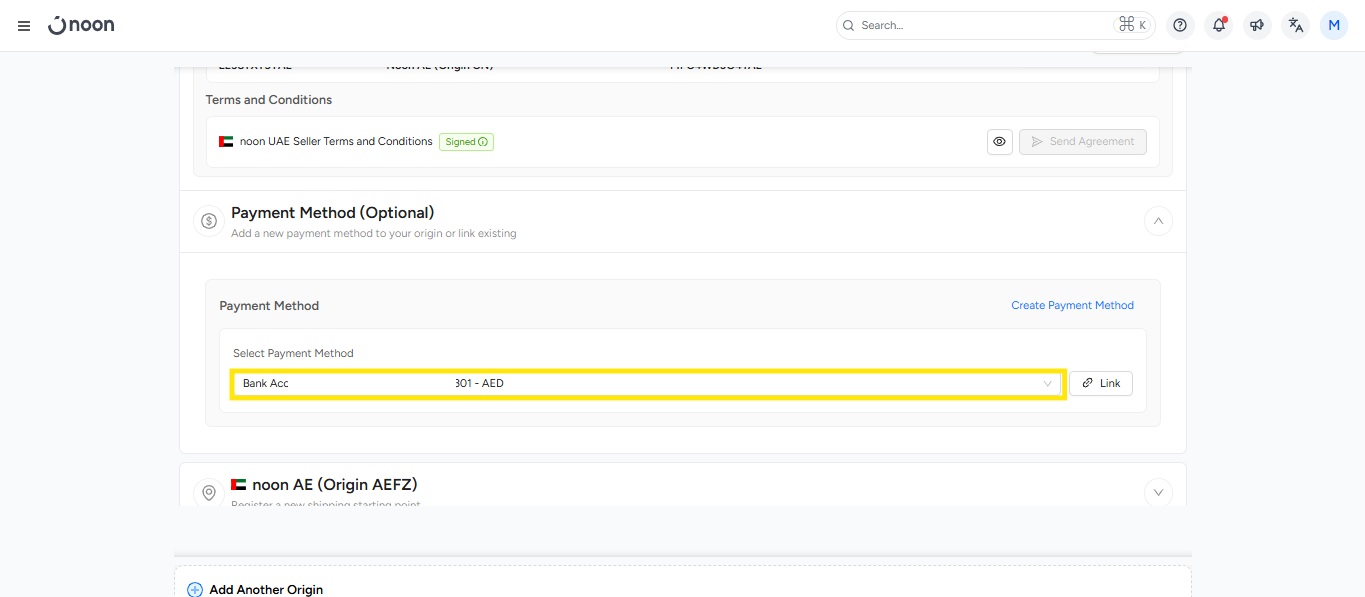View agreement using the eye icon

click(x=999, y=142)
